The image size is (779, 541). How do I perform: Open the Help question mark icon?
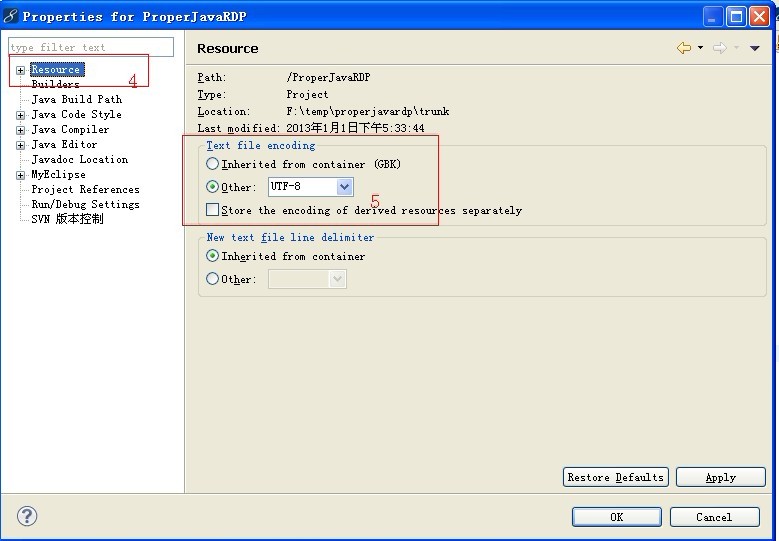[x=27, y=516]
